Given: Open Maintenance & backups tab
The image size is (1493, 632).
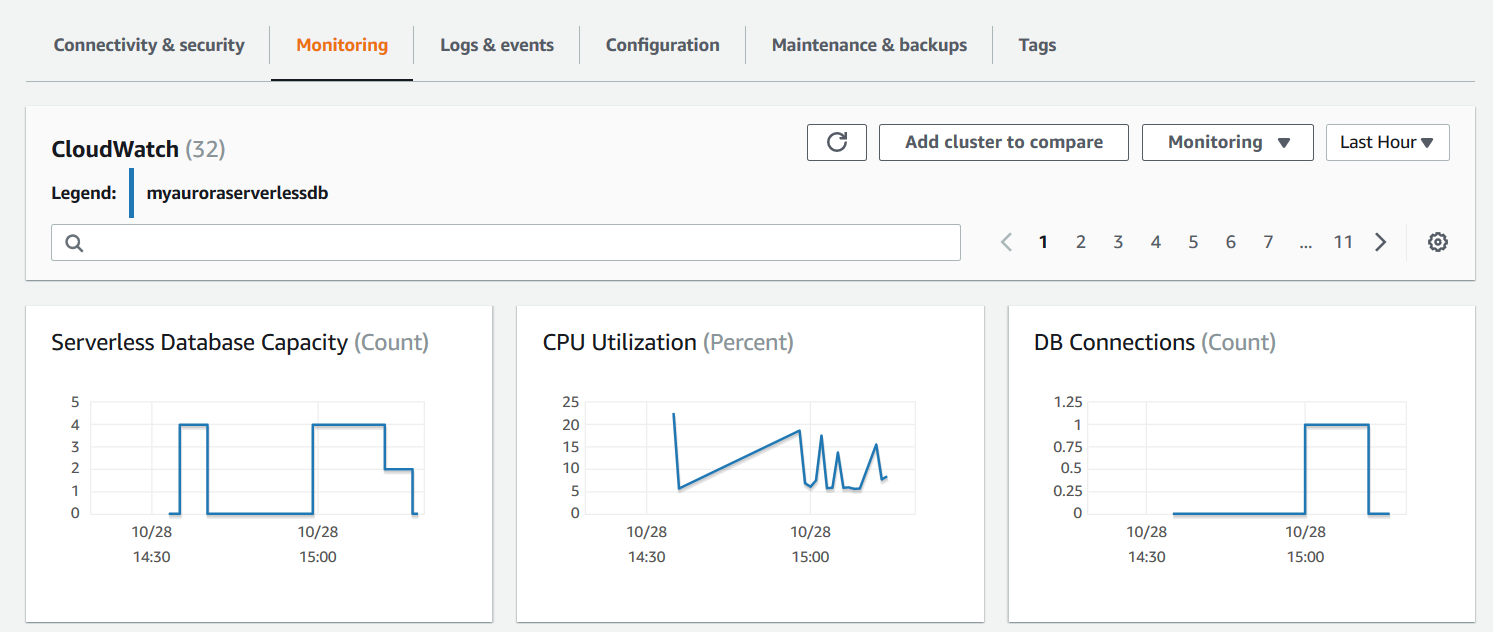Looking at the screenshot, I should (869, 45).
